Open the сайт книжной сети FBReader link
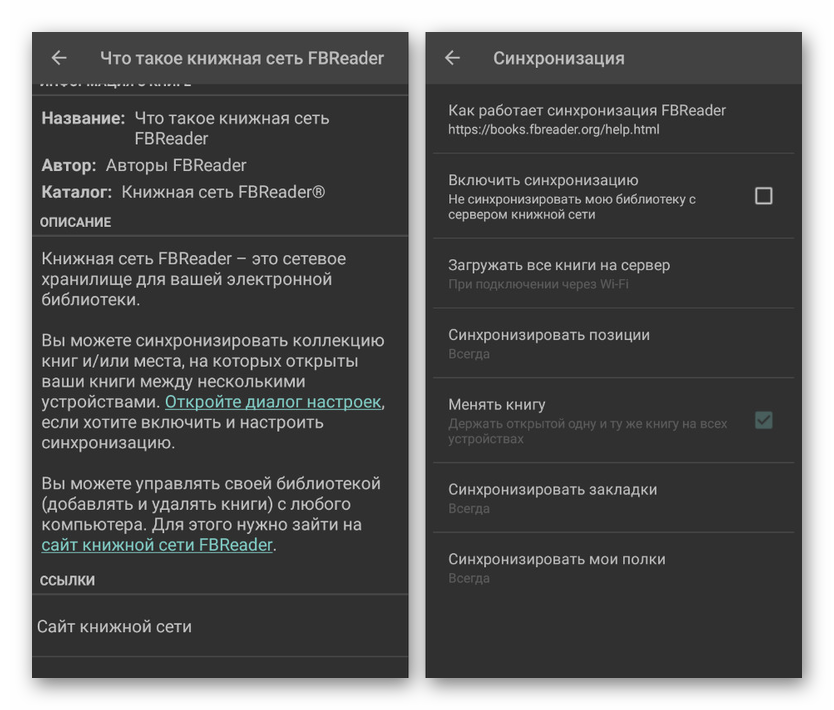Screen dimensions: 834x710 pos(157,545)
